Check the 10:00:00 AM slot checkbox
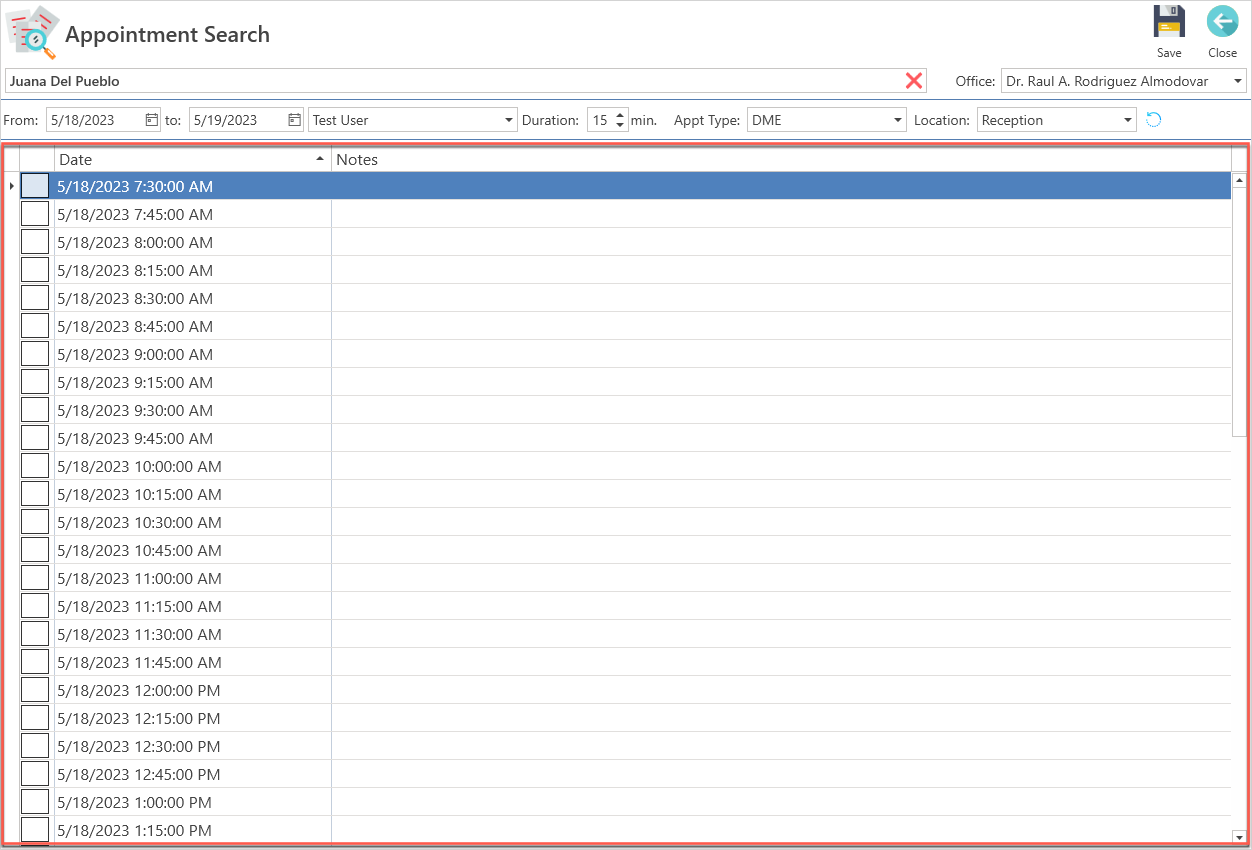1252x850 pixels. pos(35,466)
